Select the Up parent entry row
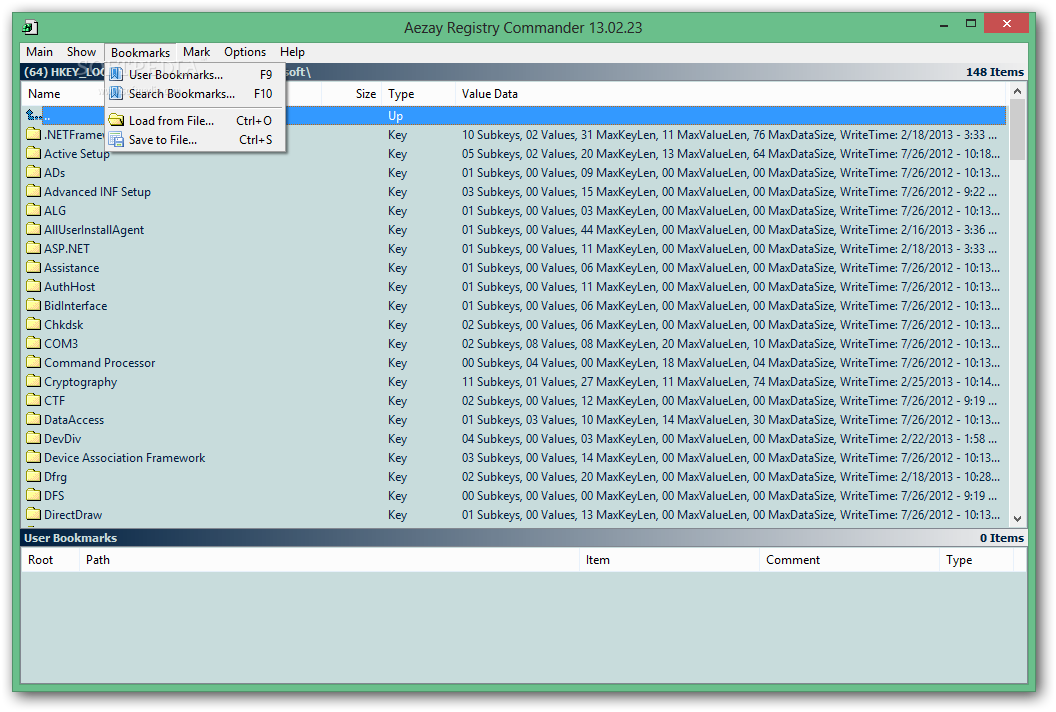This screenshot has height=712, width=1056. coord(514,116)
